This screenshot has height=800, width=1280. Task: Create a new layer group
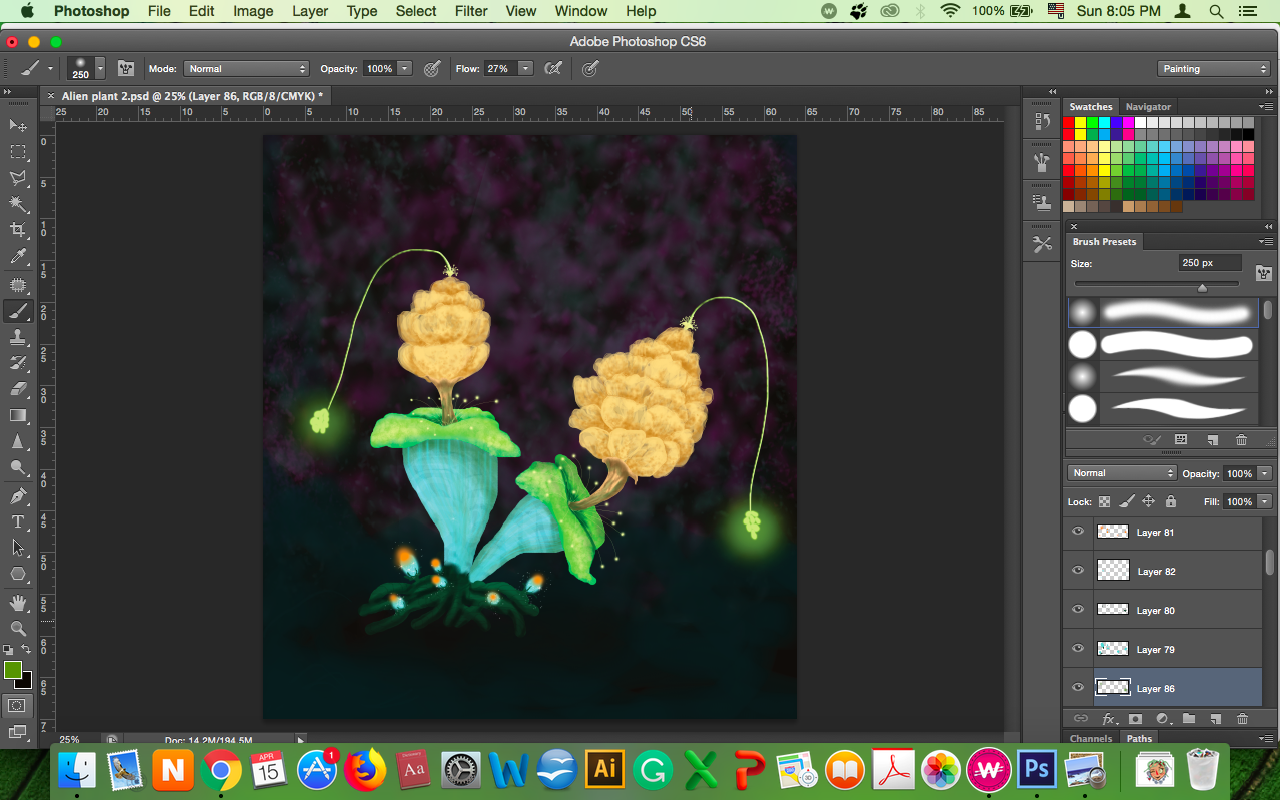click(1189, 719)
